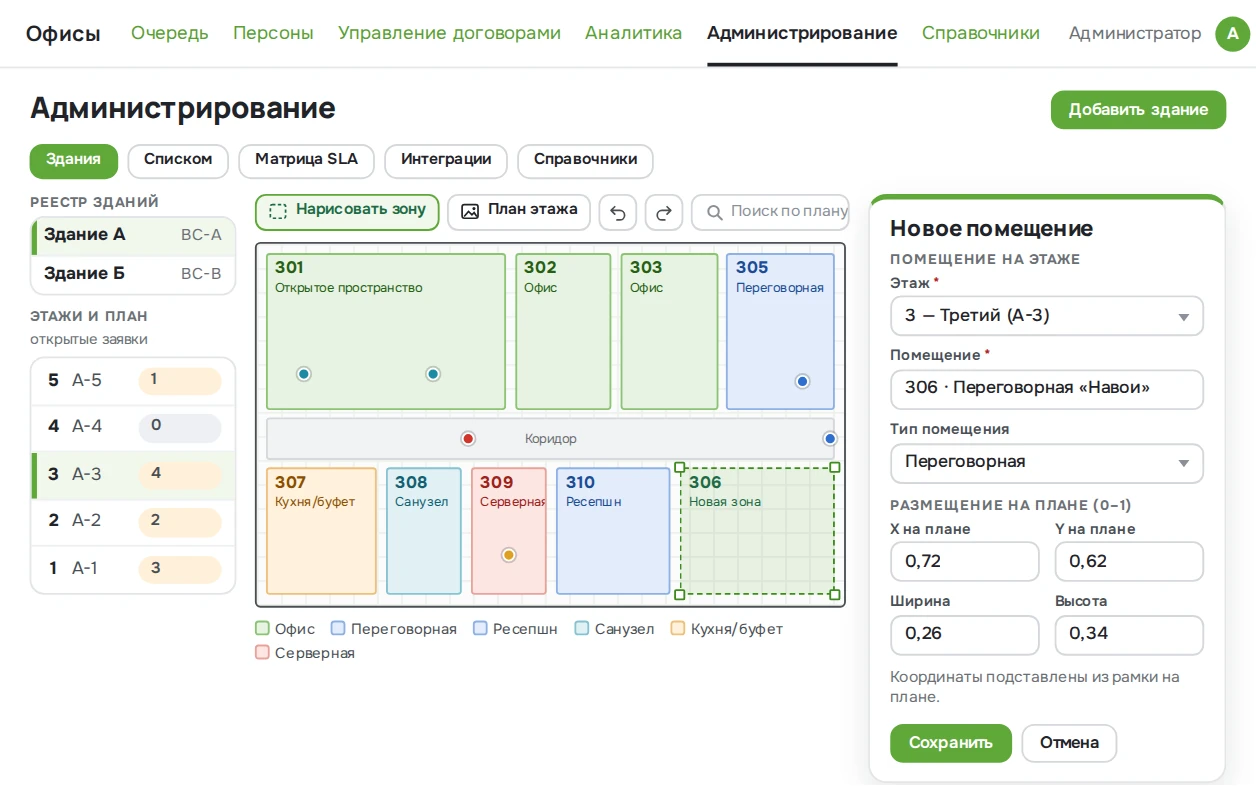Click the Коридор label on the plan
The image size is (1256, 786).
click(551, 439)
